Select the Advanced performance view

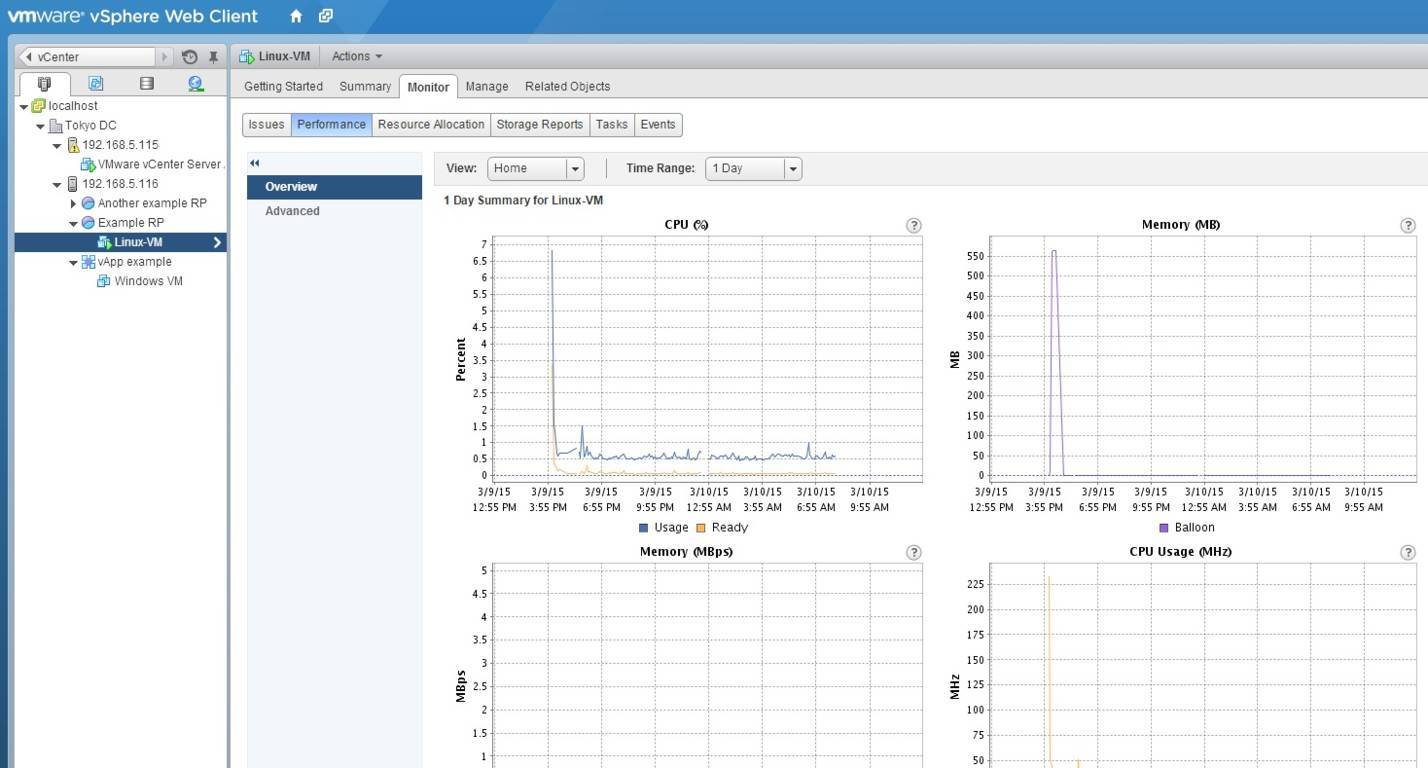click(334, 211)
